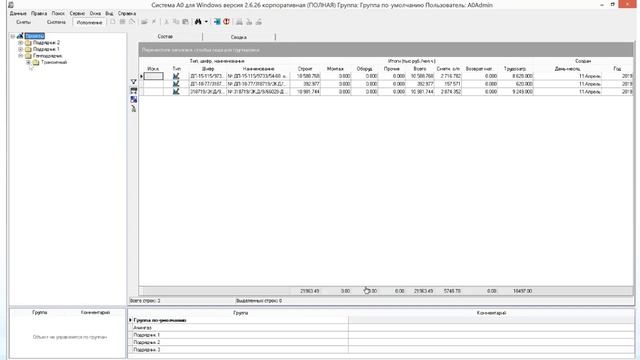Open the Правка menu
640x360 pixels.
[x=39, y=13]
